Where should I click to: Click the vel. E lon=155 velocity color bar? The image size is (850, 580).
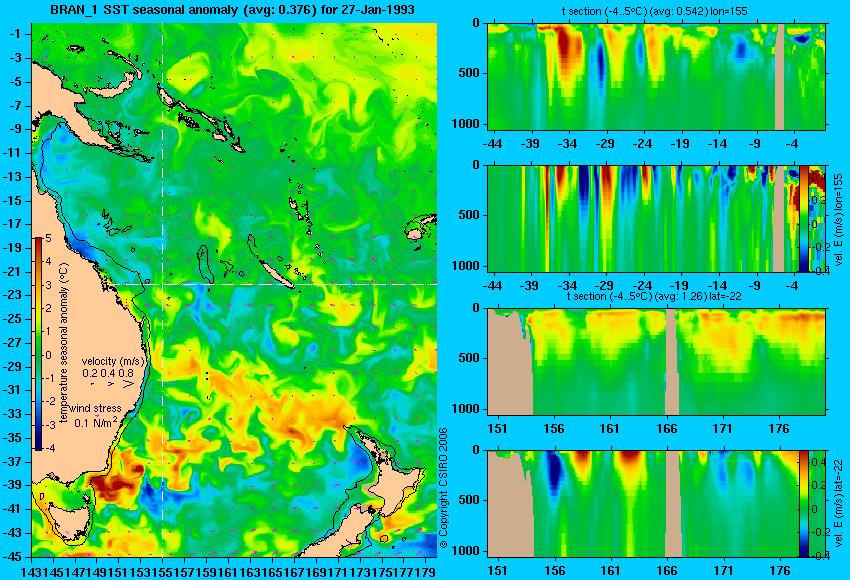point(803,218)
